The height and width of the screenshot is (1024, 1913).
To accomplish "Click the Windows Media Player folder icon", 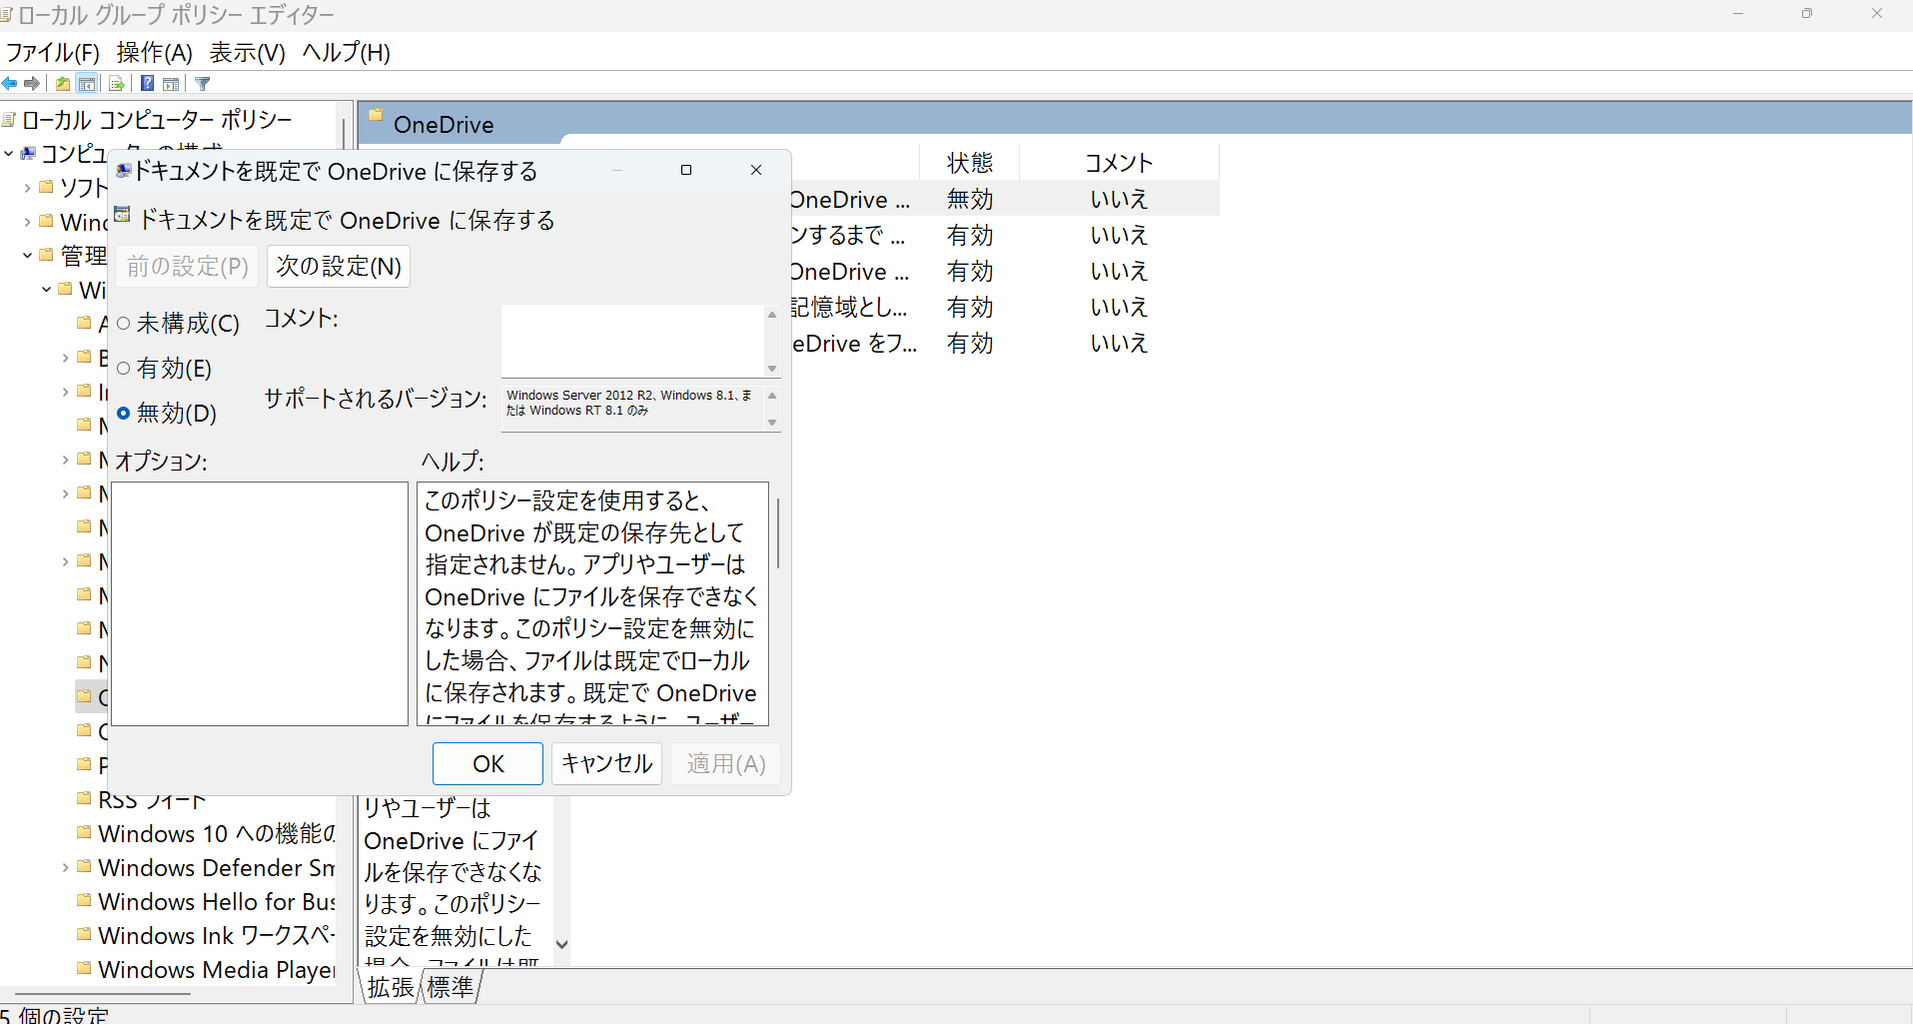I will click(x=85, y=969).
